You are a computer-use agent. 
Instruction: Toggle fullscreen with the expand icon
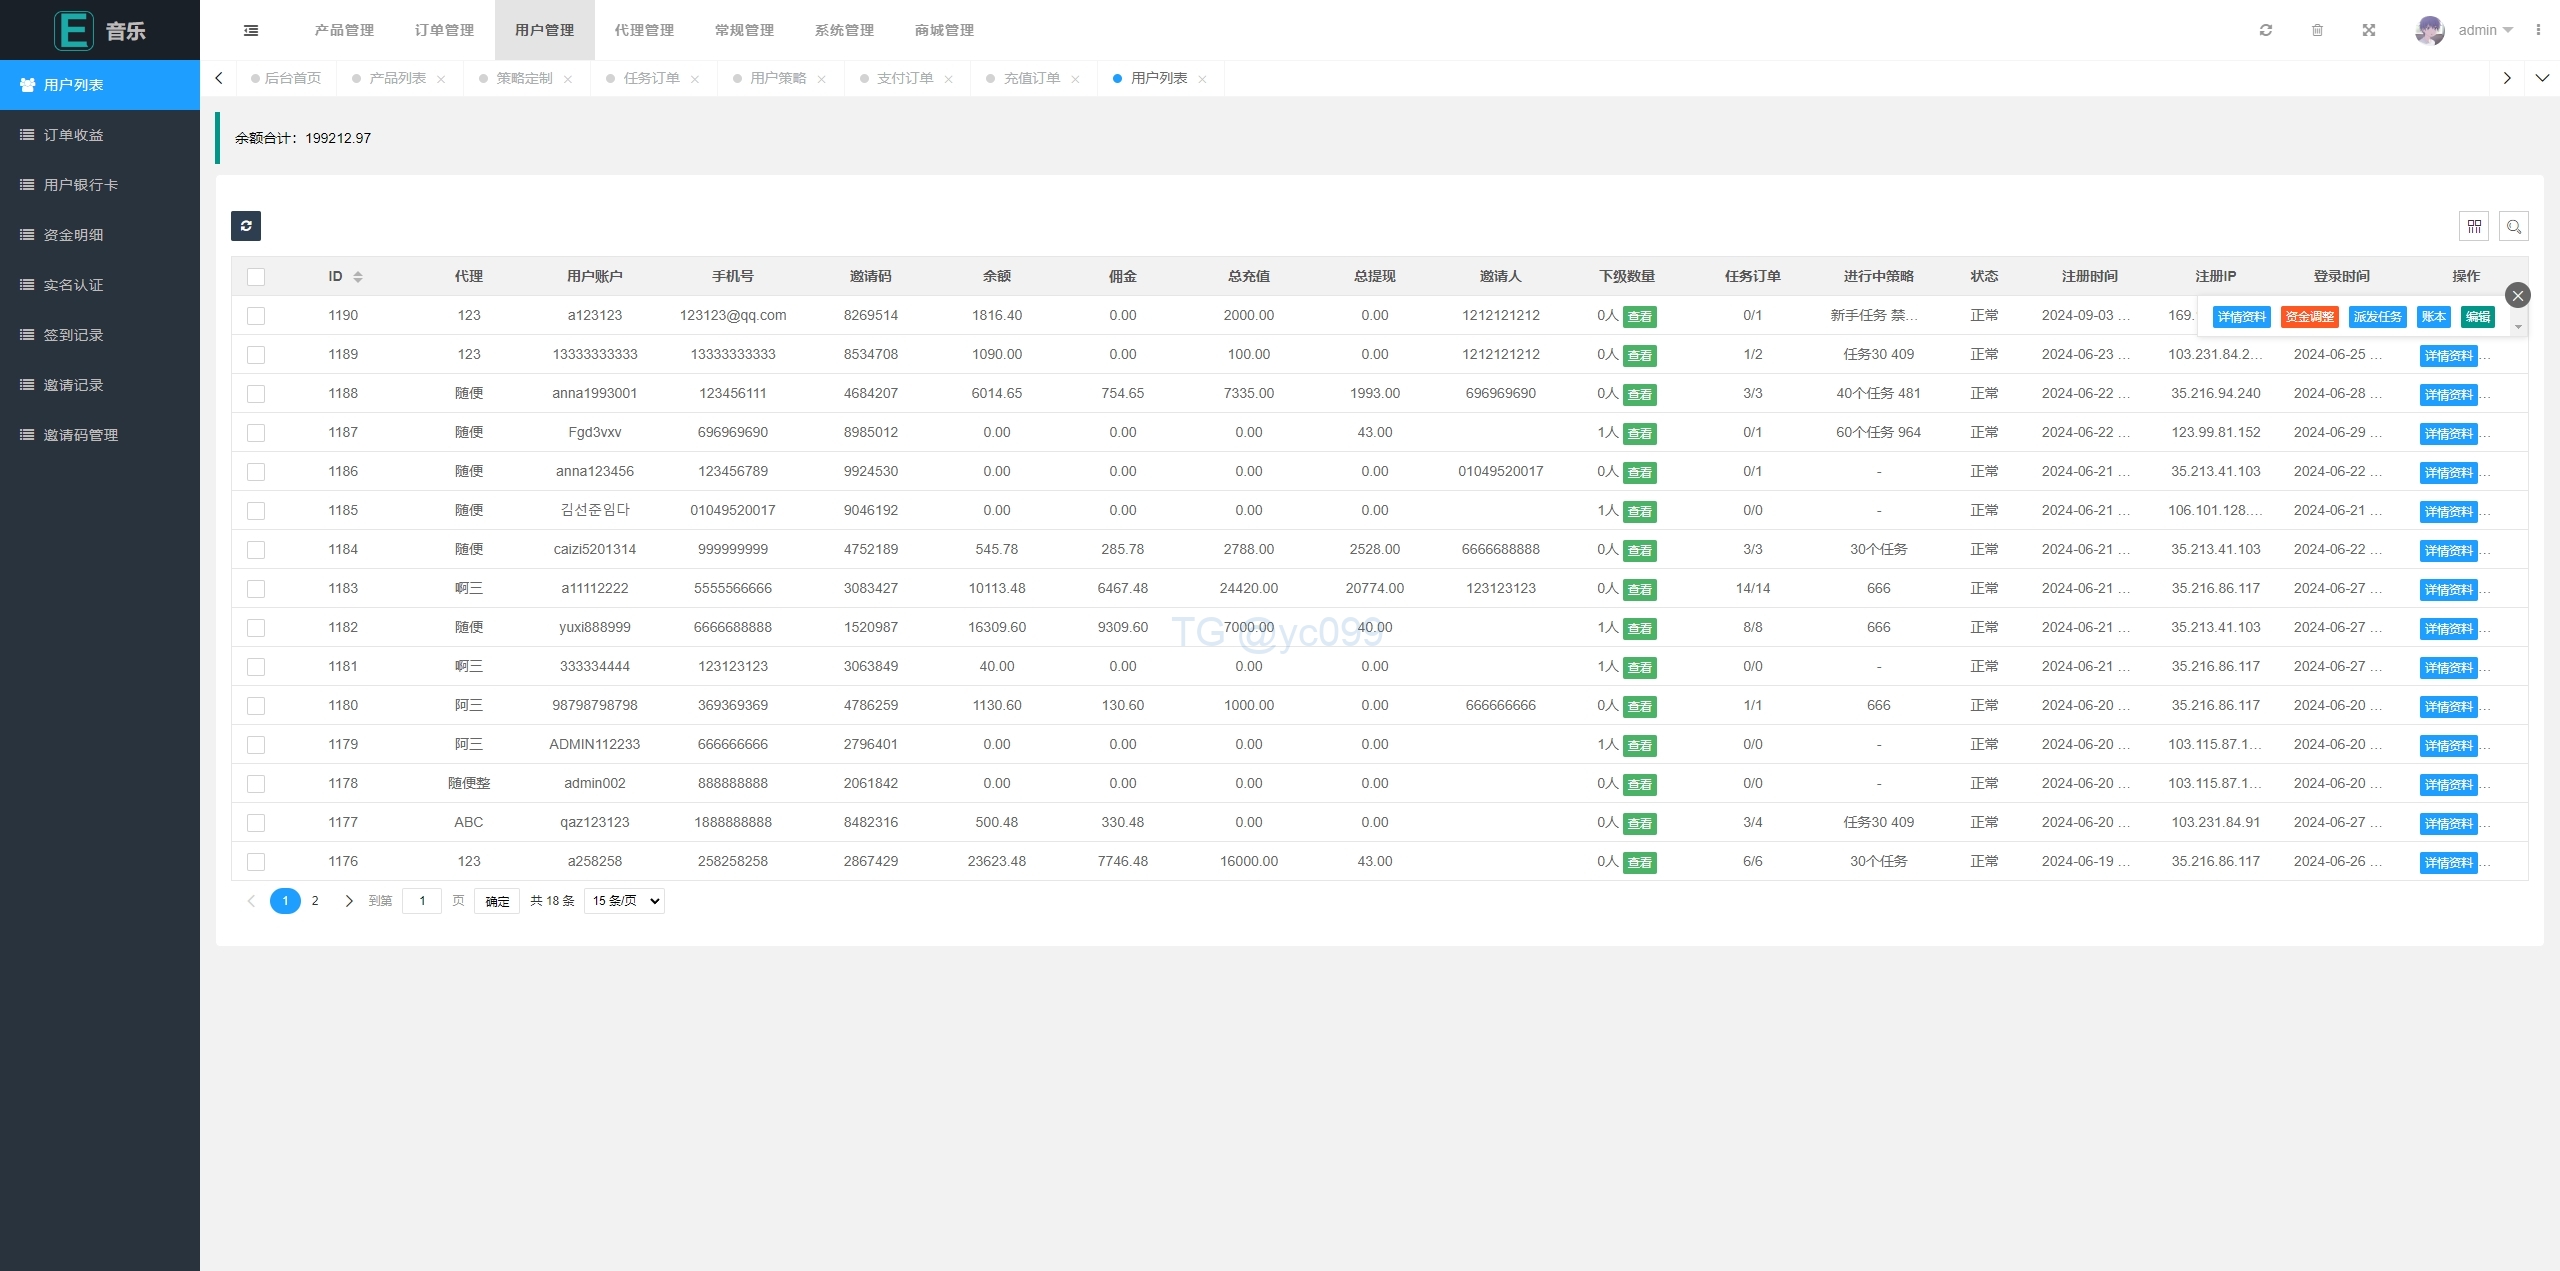(x=2369, y=30)
